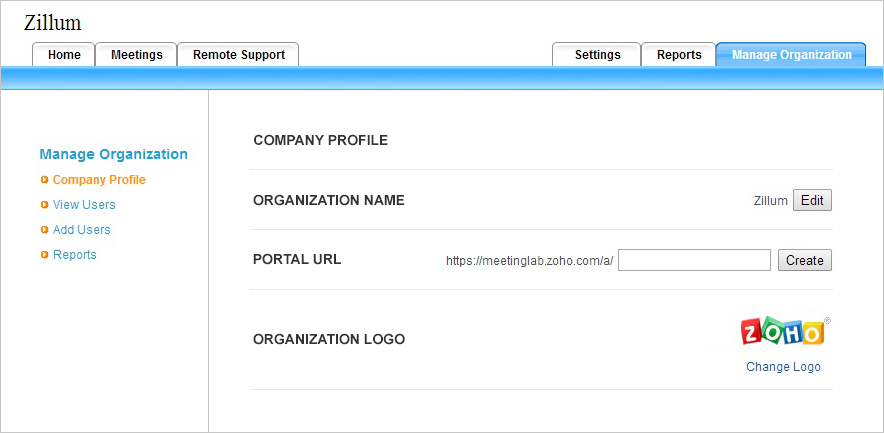884x433 pixels.
Task: Click the Zillum title at the top
Action: click(x=53, y=23)
